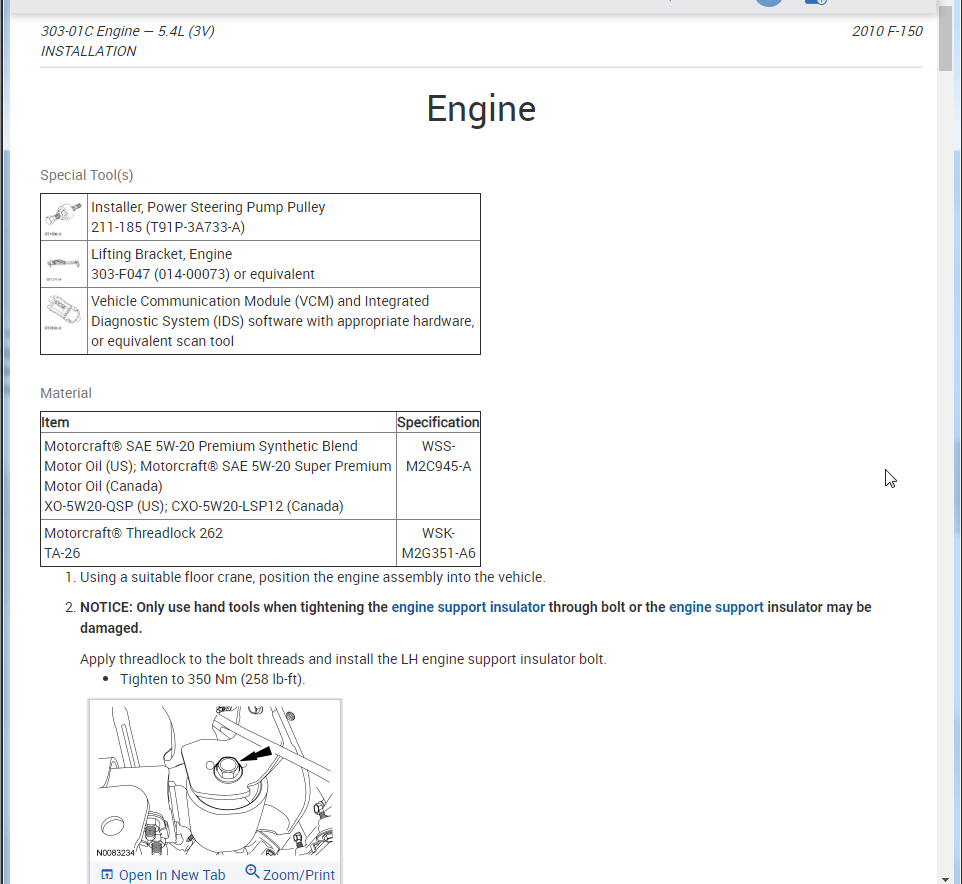Click the scrollbar down arrow
The image size is (962, 884).
click(x=945, y=878)
